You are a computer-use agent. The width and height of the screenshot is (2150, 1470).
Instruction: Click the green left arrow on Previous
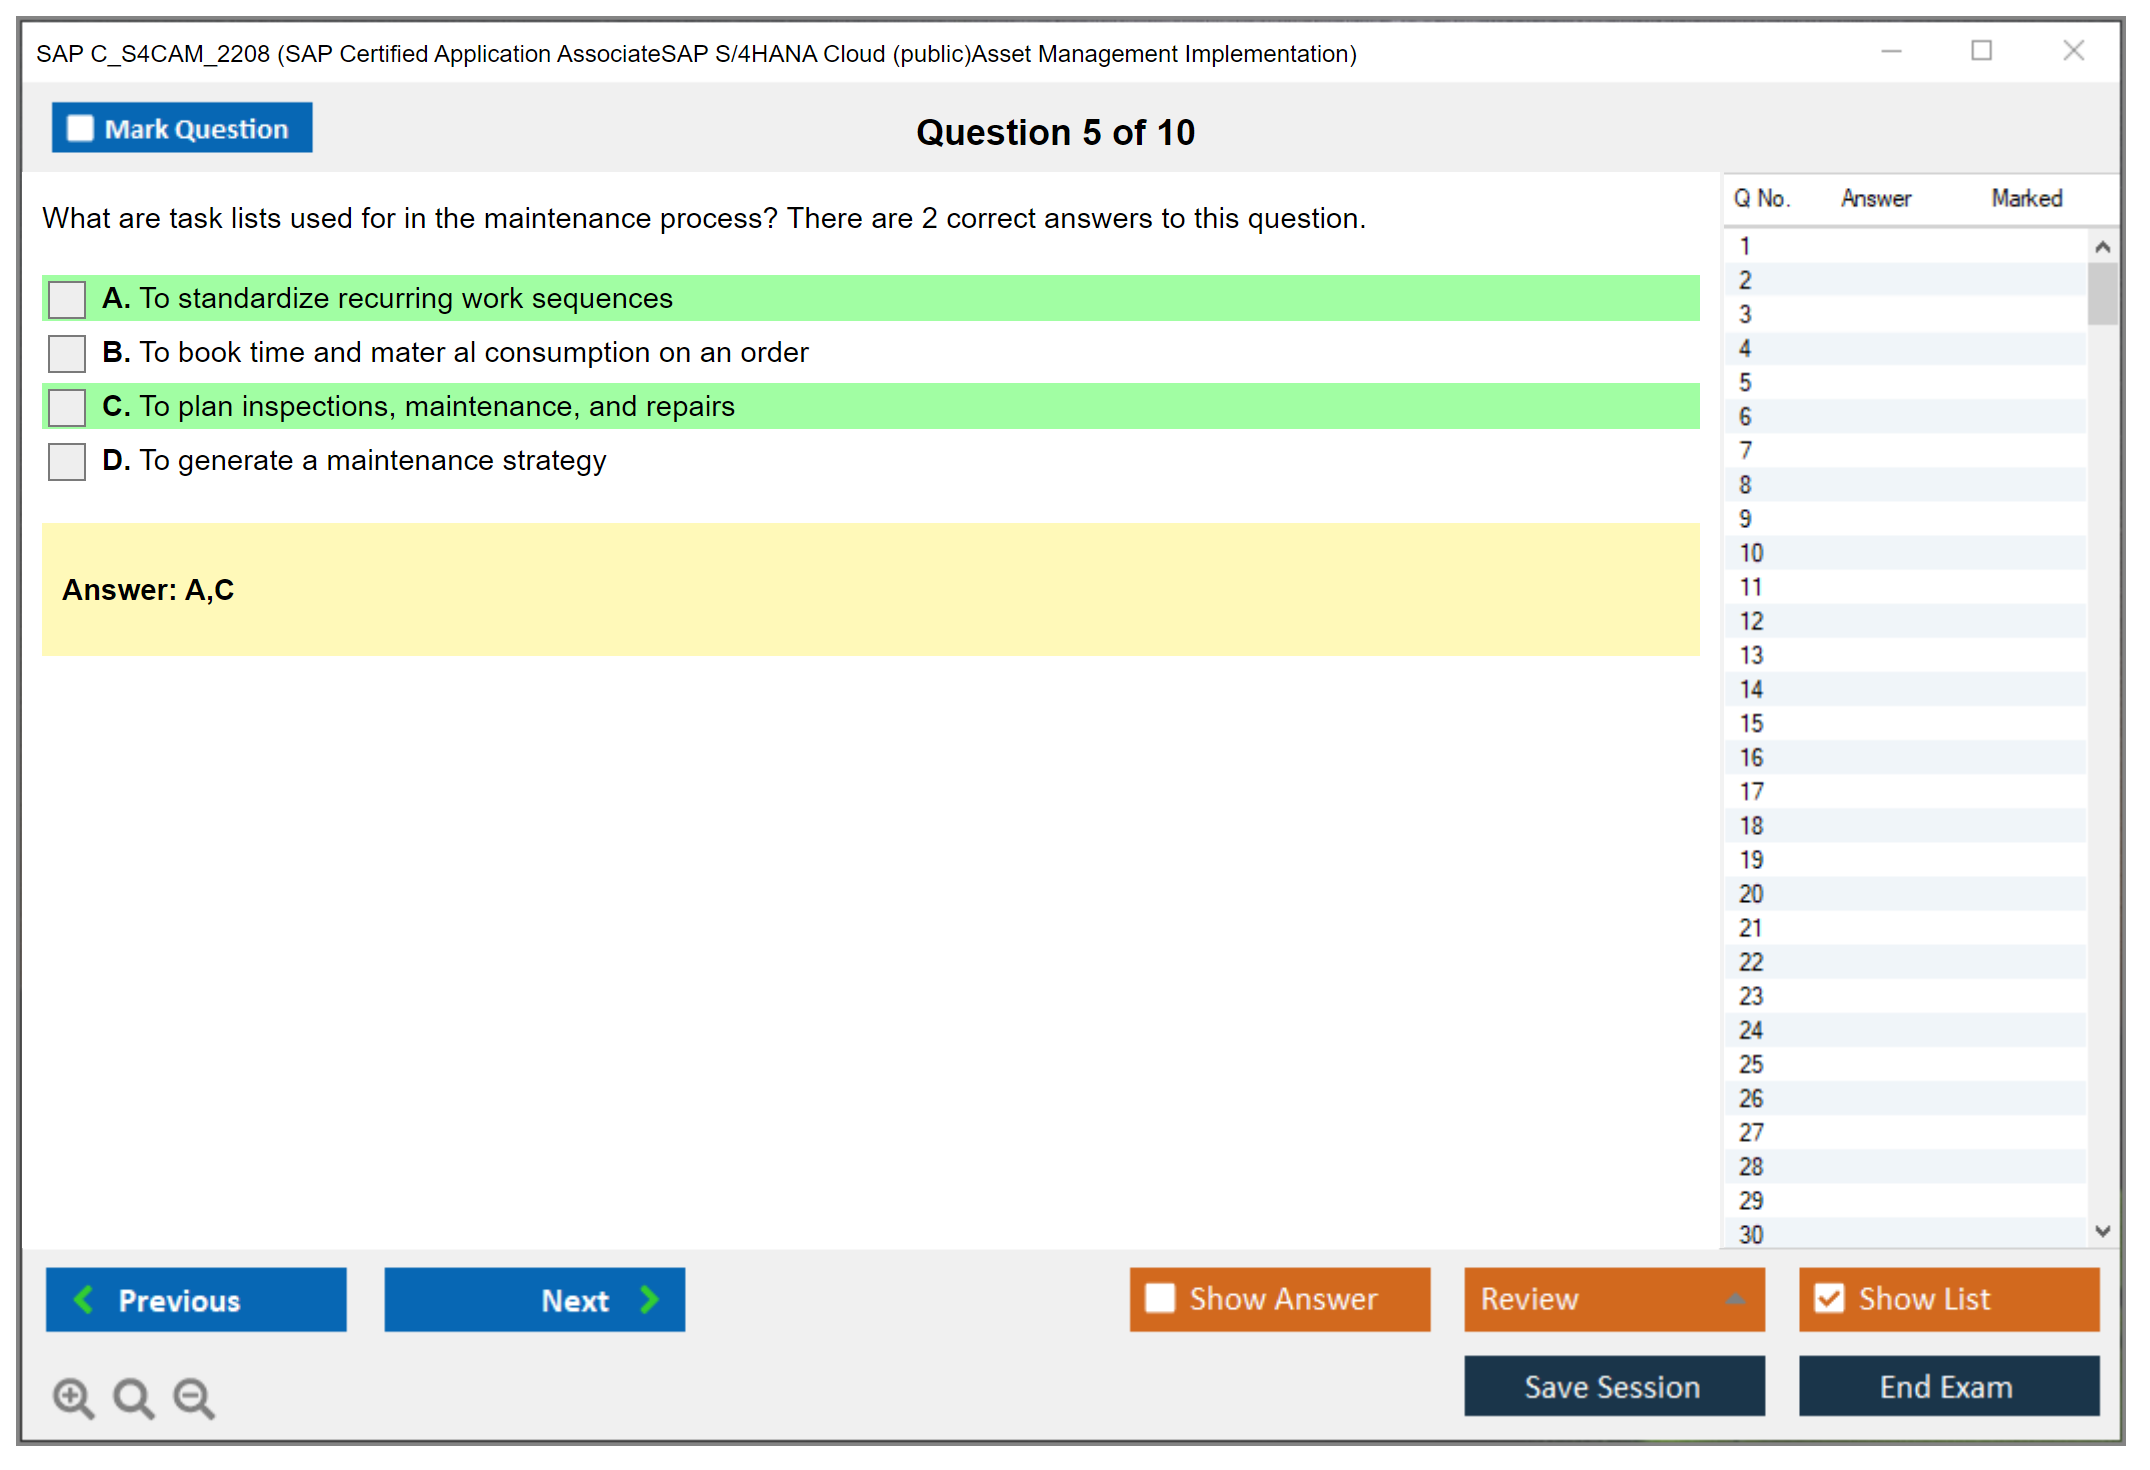(x=84, y=1299)
